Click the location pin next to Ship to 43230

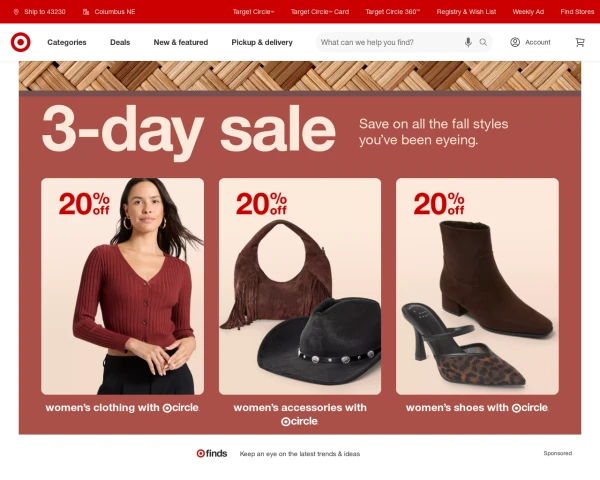tap(16, 12)
